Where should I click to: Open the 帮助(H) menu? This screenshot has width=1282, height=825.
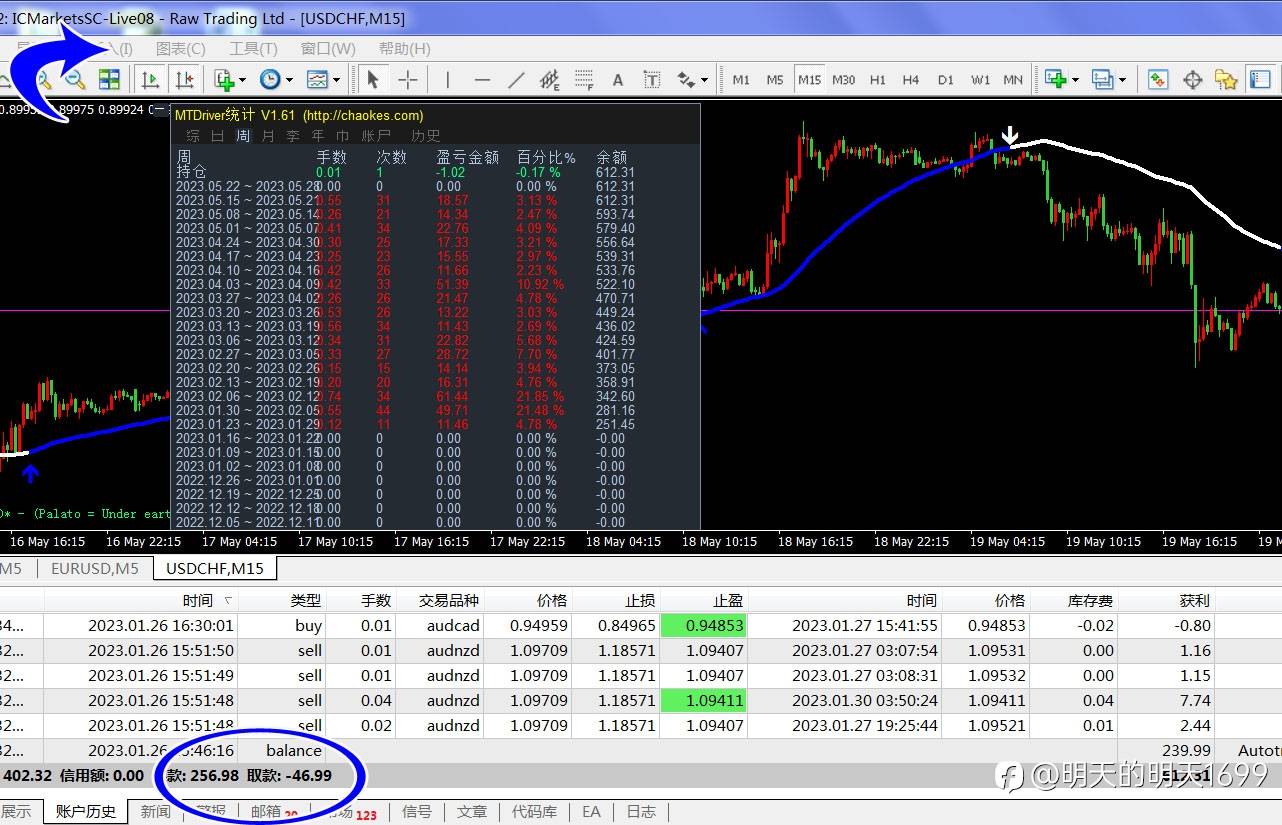tap(405, 48)
